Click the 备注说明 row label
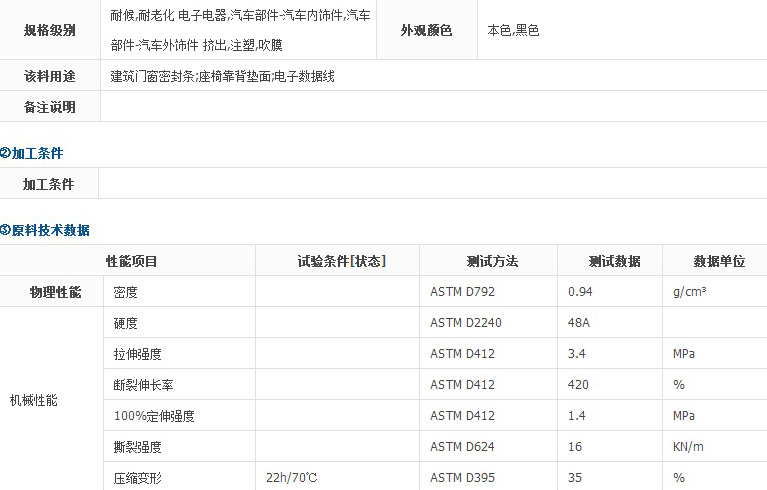Viewport: 767px width, 490px height. click(50, 107)
